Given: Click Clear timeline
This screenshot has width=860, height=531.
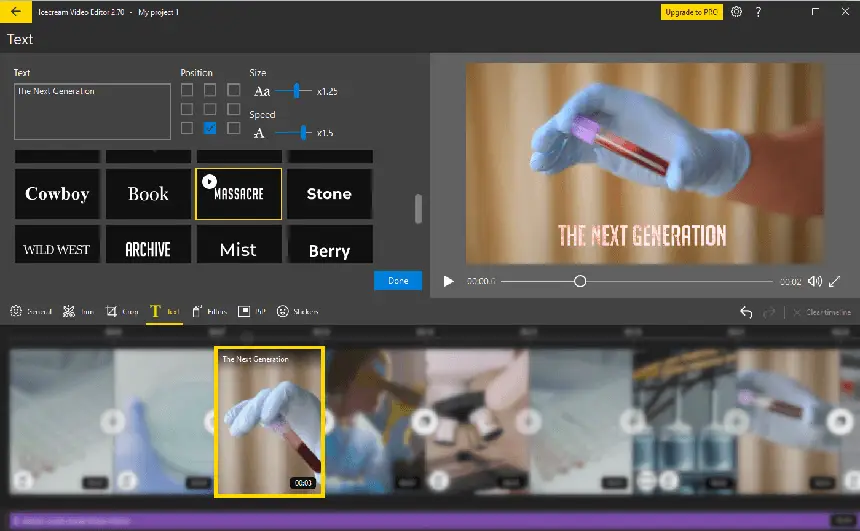Looking at the screenshot, I should tap(822, 312).
